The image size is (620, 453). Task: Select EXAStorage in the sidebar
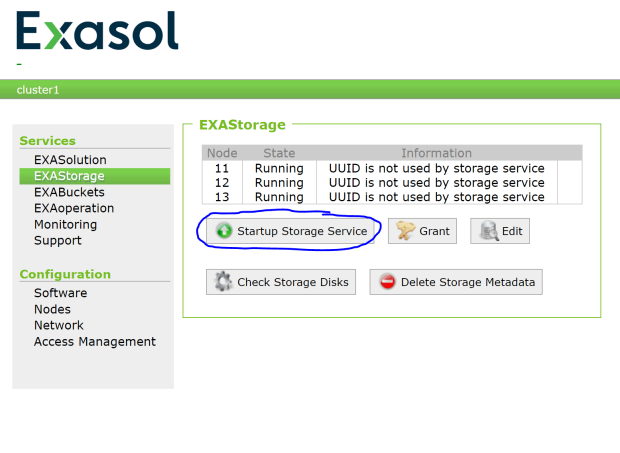(x=69, y=176)
